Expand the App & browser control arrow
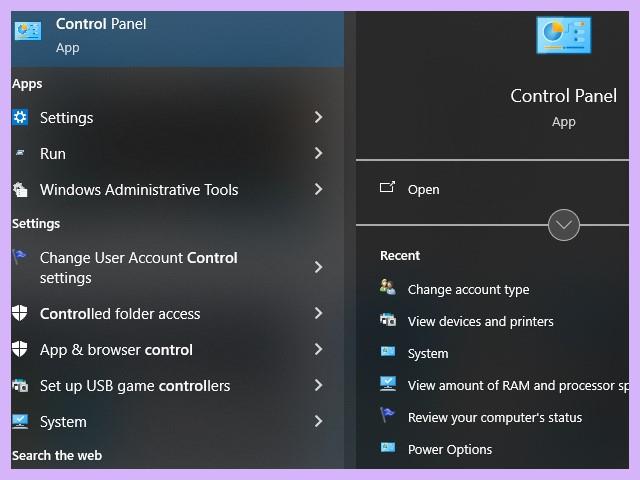 click(x=318, y=349)
